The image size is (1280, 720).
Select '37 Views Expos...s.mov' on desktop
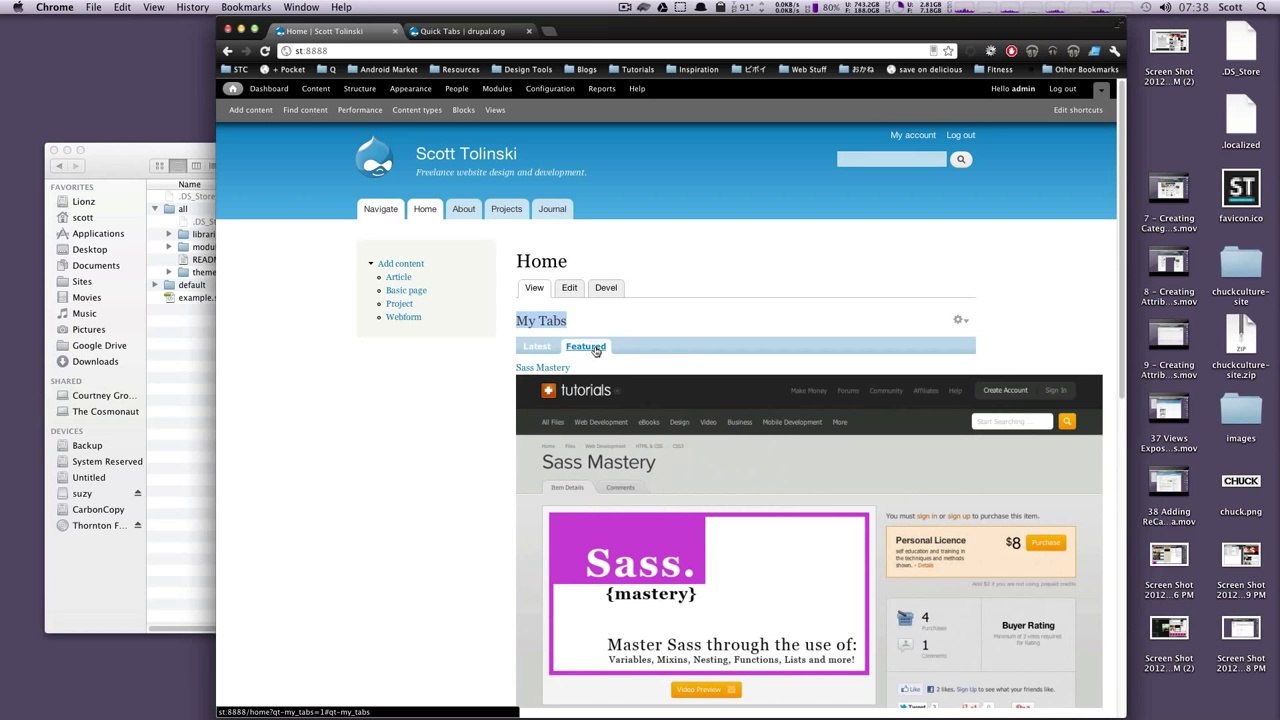1169,422
